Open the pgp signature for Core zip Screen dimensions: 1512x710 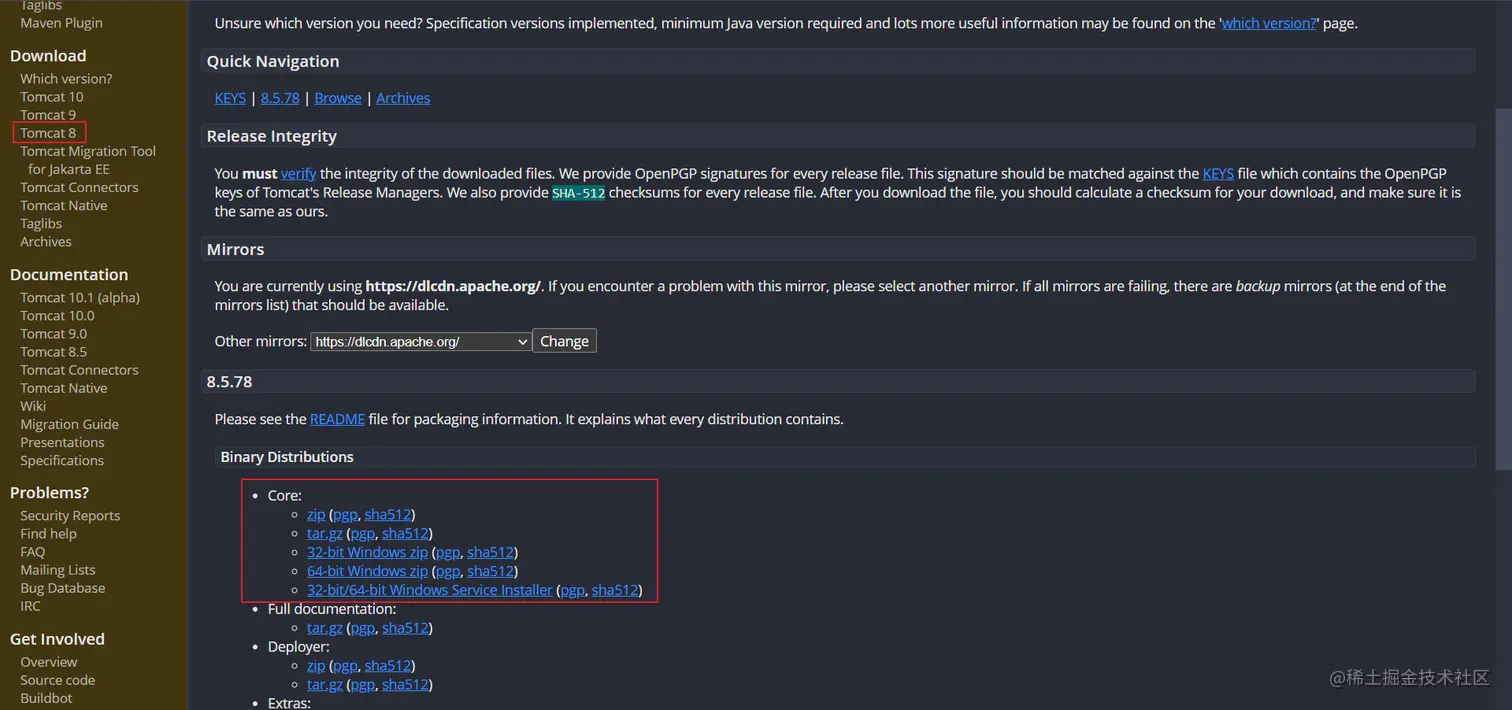coord(345,514)
